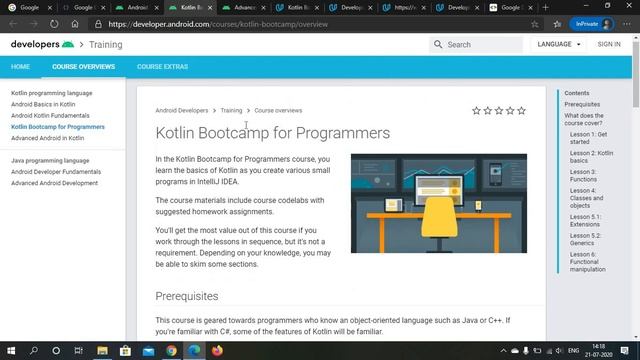This screenshot has height=360, width=640.
Task: Click the search magnifier icon
Action: click(x=438, y=44)
